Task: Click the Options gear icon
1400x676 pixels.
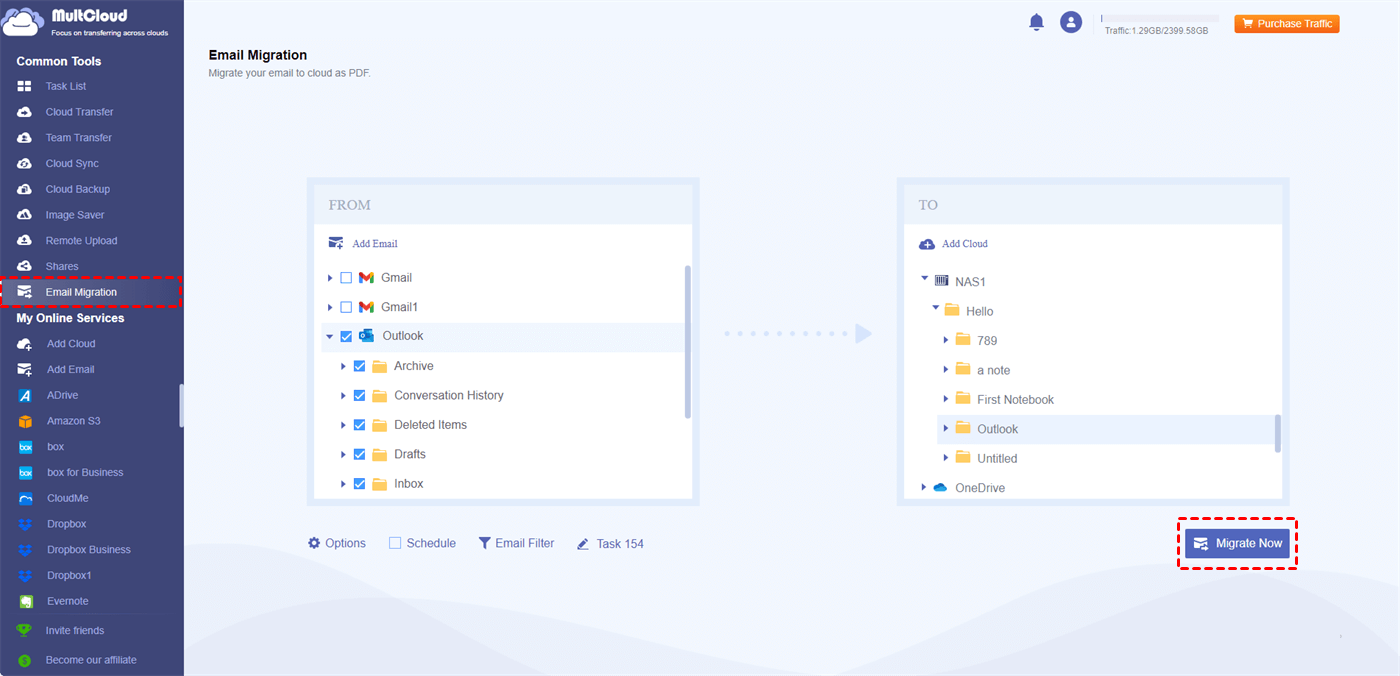Action: coord(314,543)
